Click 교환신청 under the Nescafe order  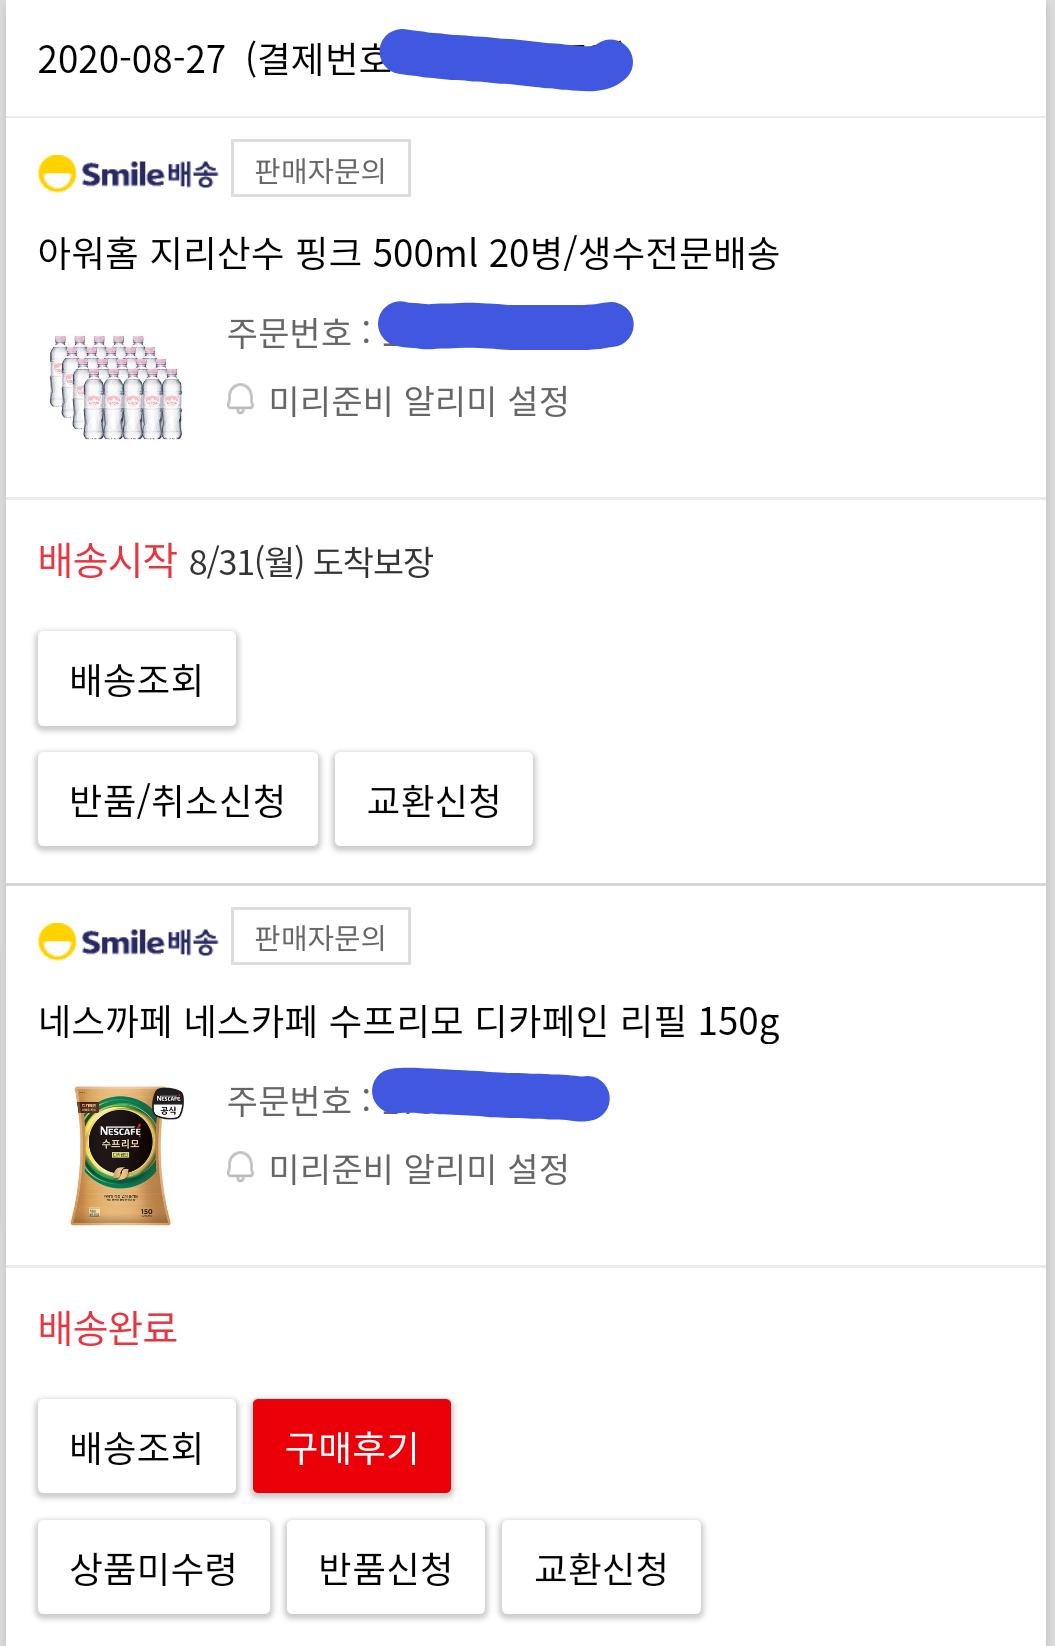[x=601, y=1567]
